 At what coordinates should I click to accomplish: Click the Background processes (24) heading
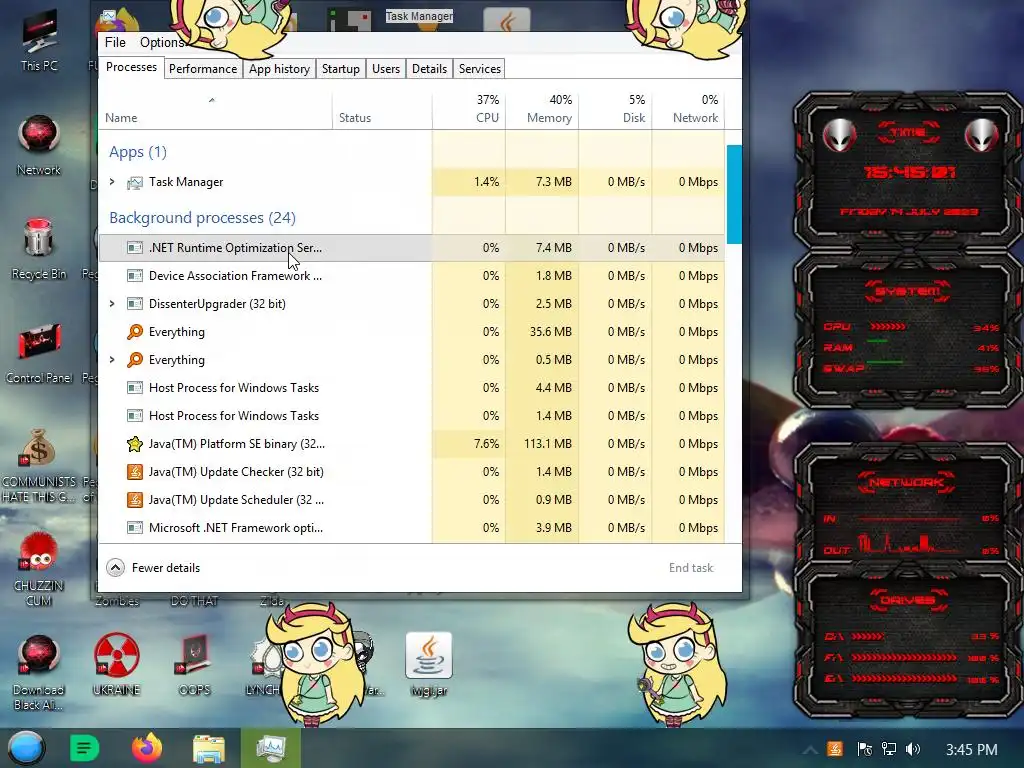[202, 217]
